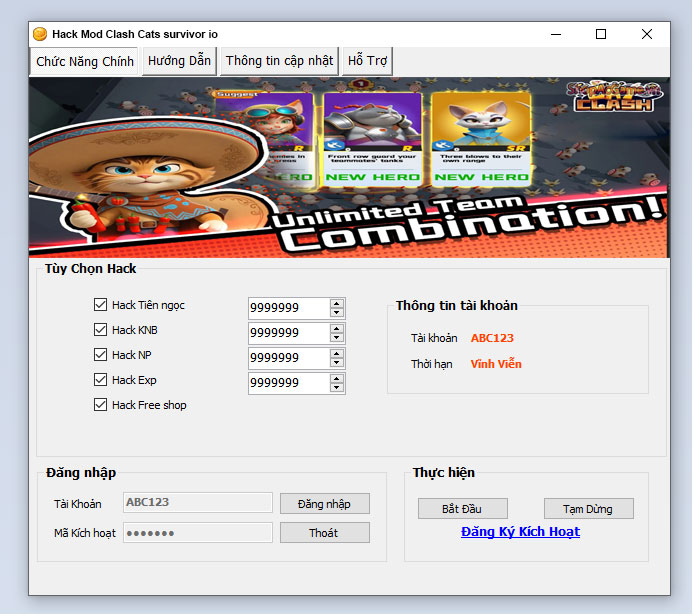Screen dimensions: 693x616
Task: Click the Thoát button
Action: (x=325, y=533)
